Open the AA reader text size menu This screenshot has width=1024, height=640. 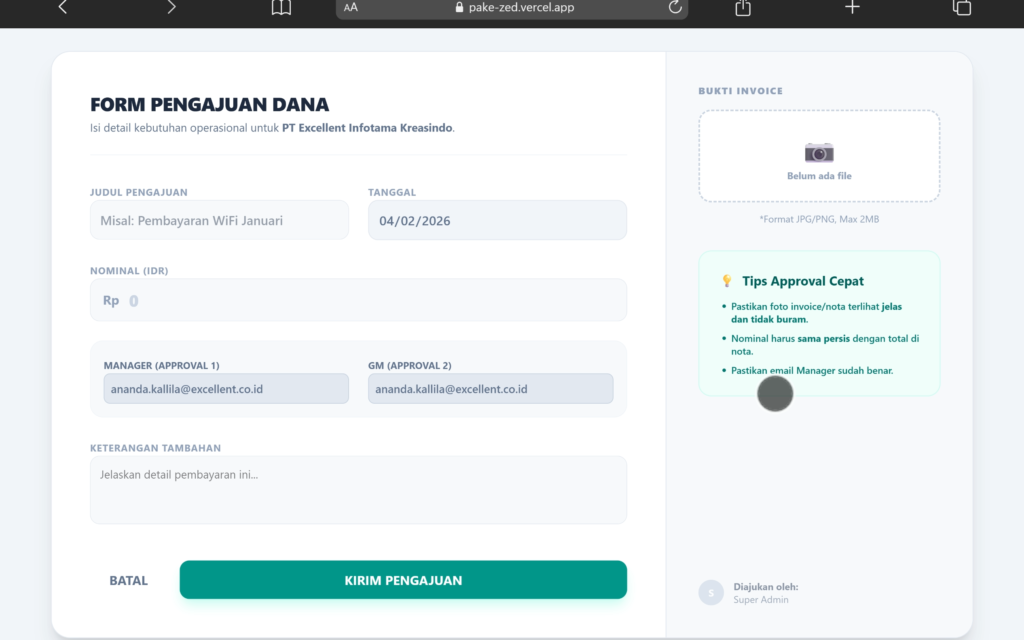point(351,7)
